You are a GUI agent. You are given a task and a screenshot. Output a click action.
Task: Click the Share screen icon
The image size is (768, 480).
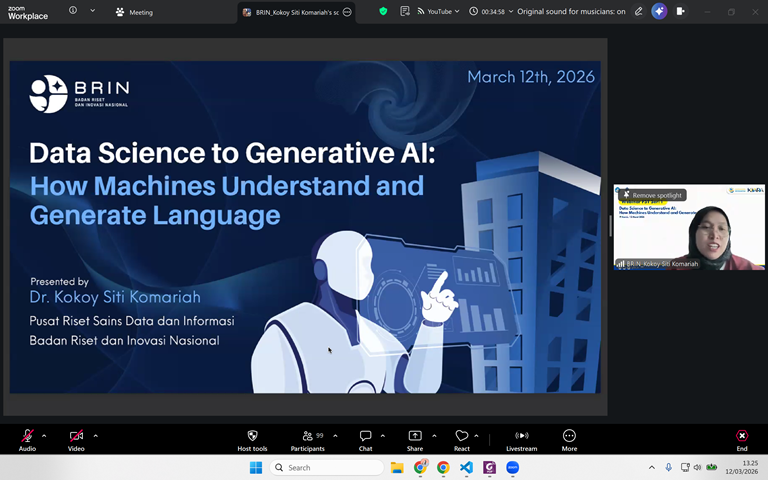pos(415,436)
